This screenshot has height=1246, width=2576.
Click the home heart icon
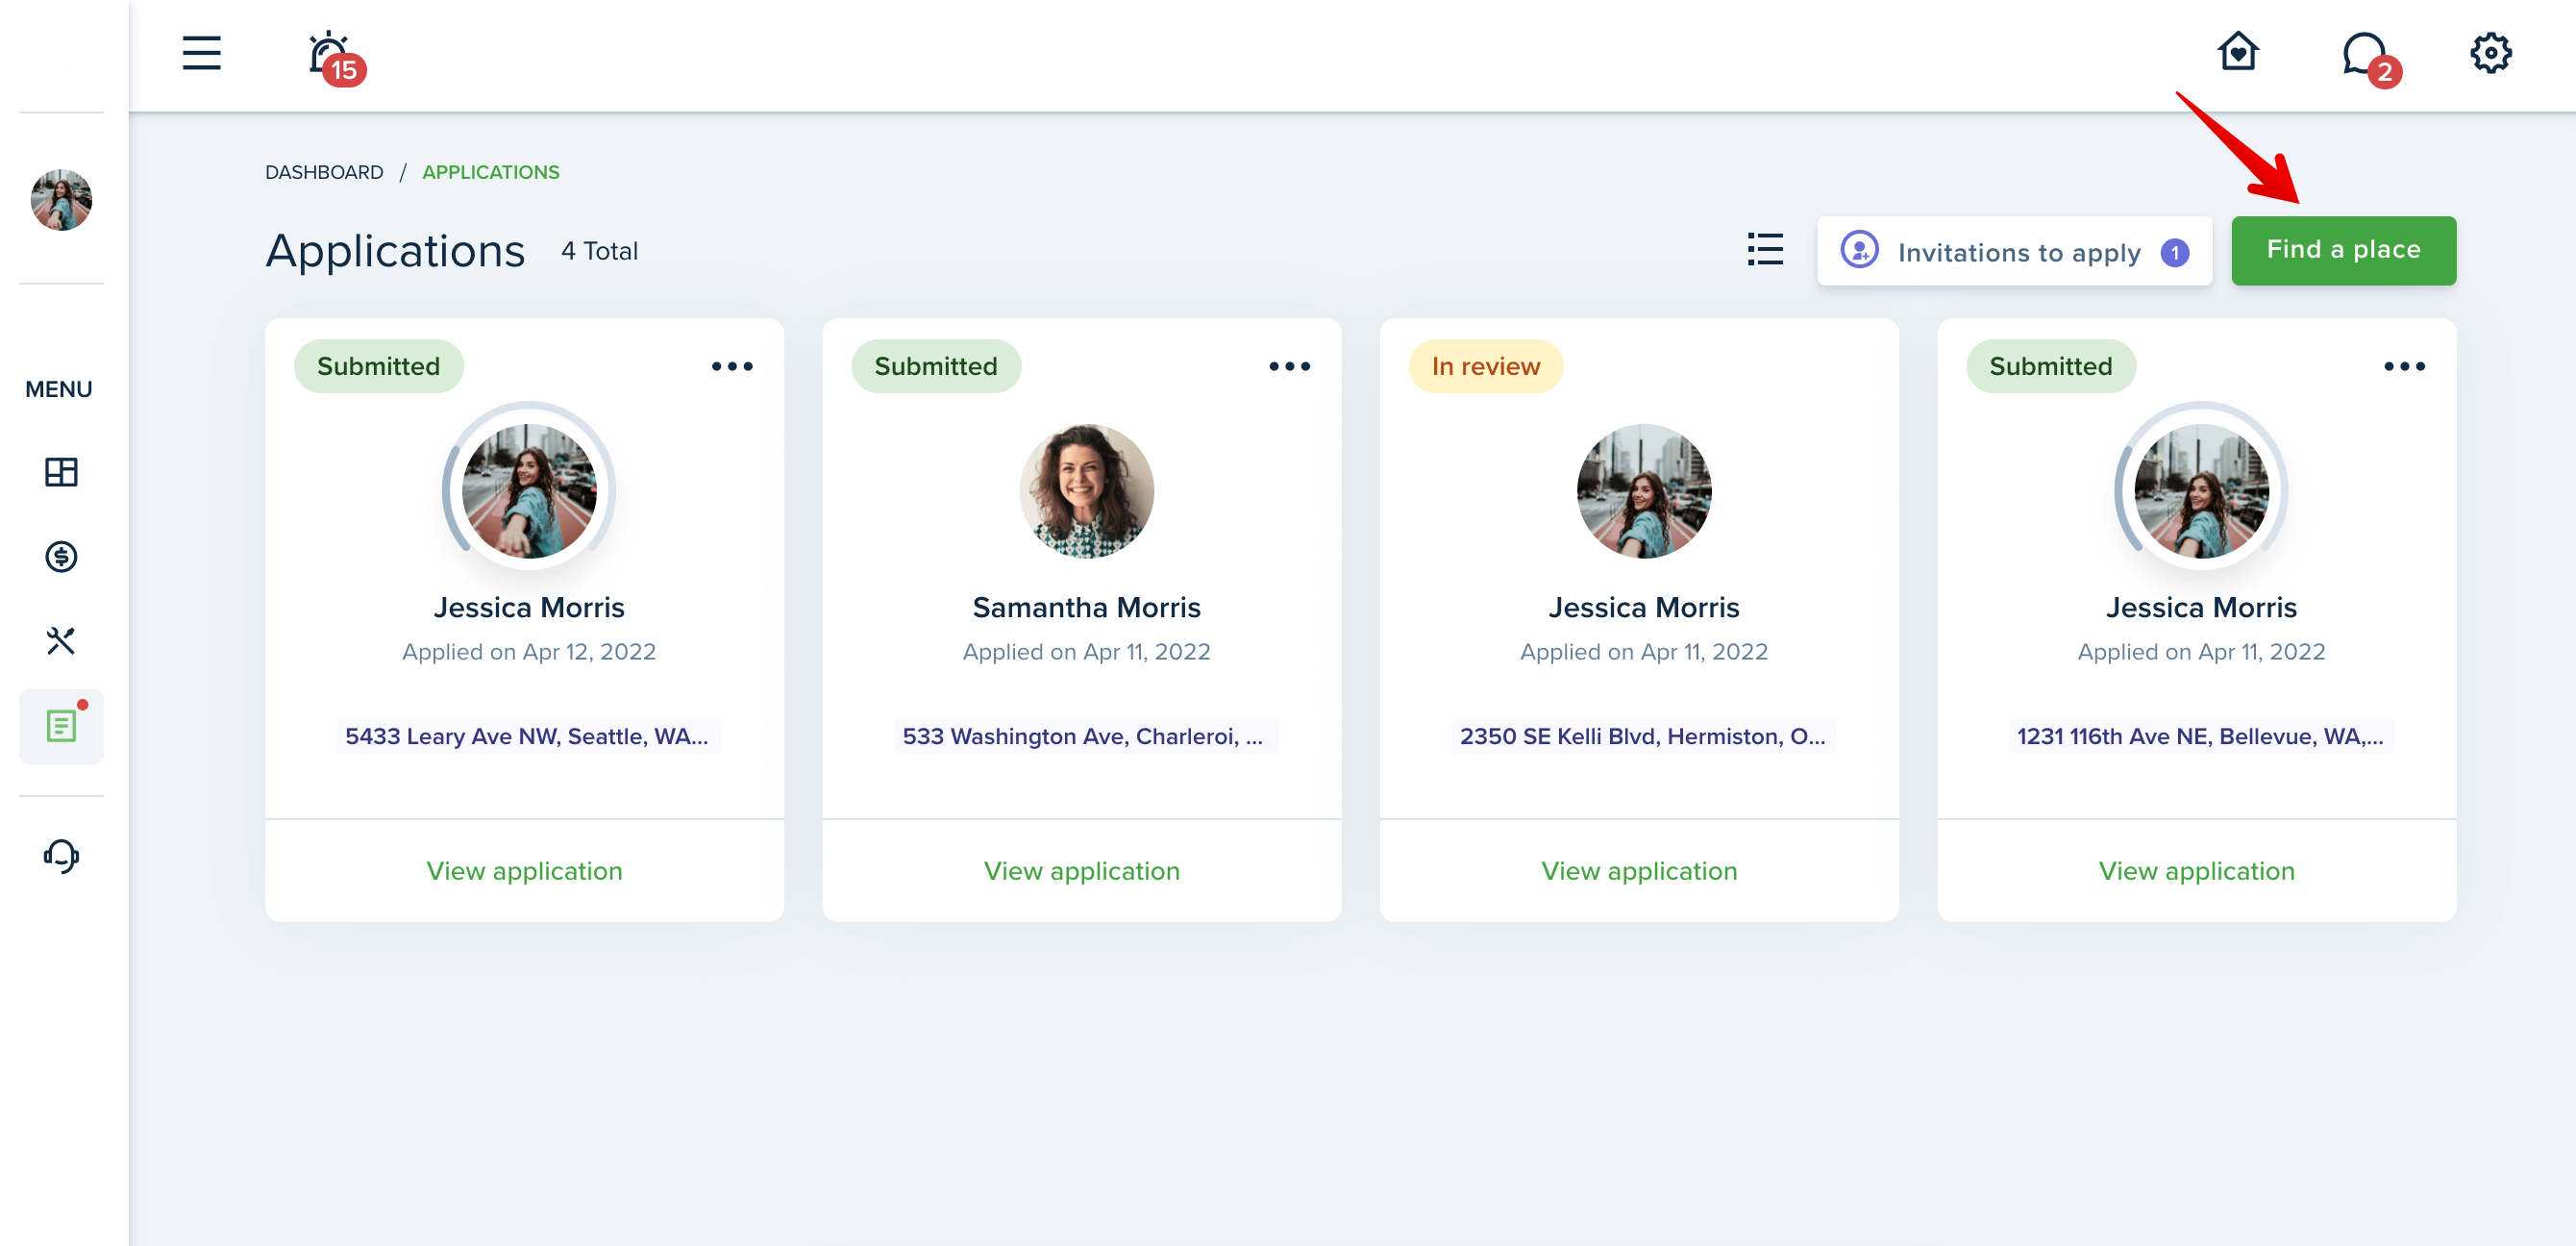click(x=2237, y=52)
